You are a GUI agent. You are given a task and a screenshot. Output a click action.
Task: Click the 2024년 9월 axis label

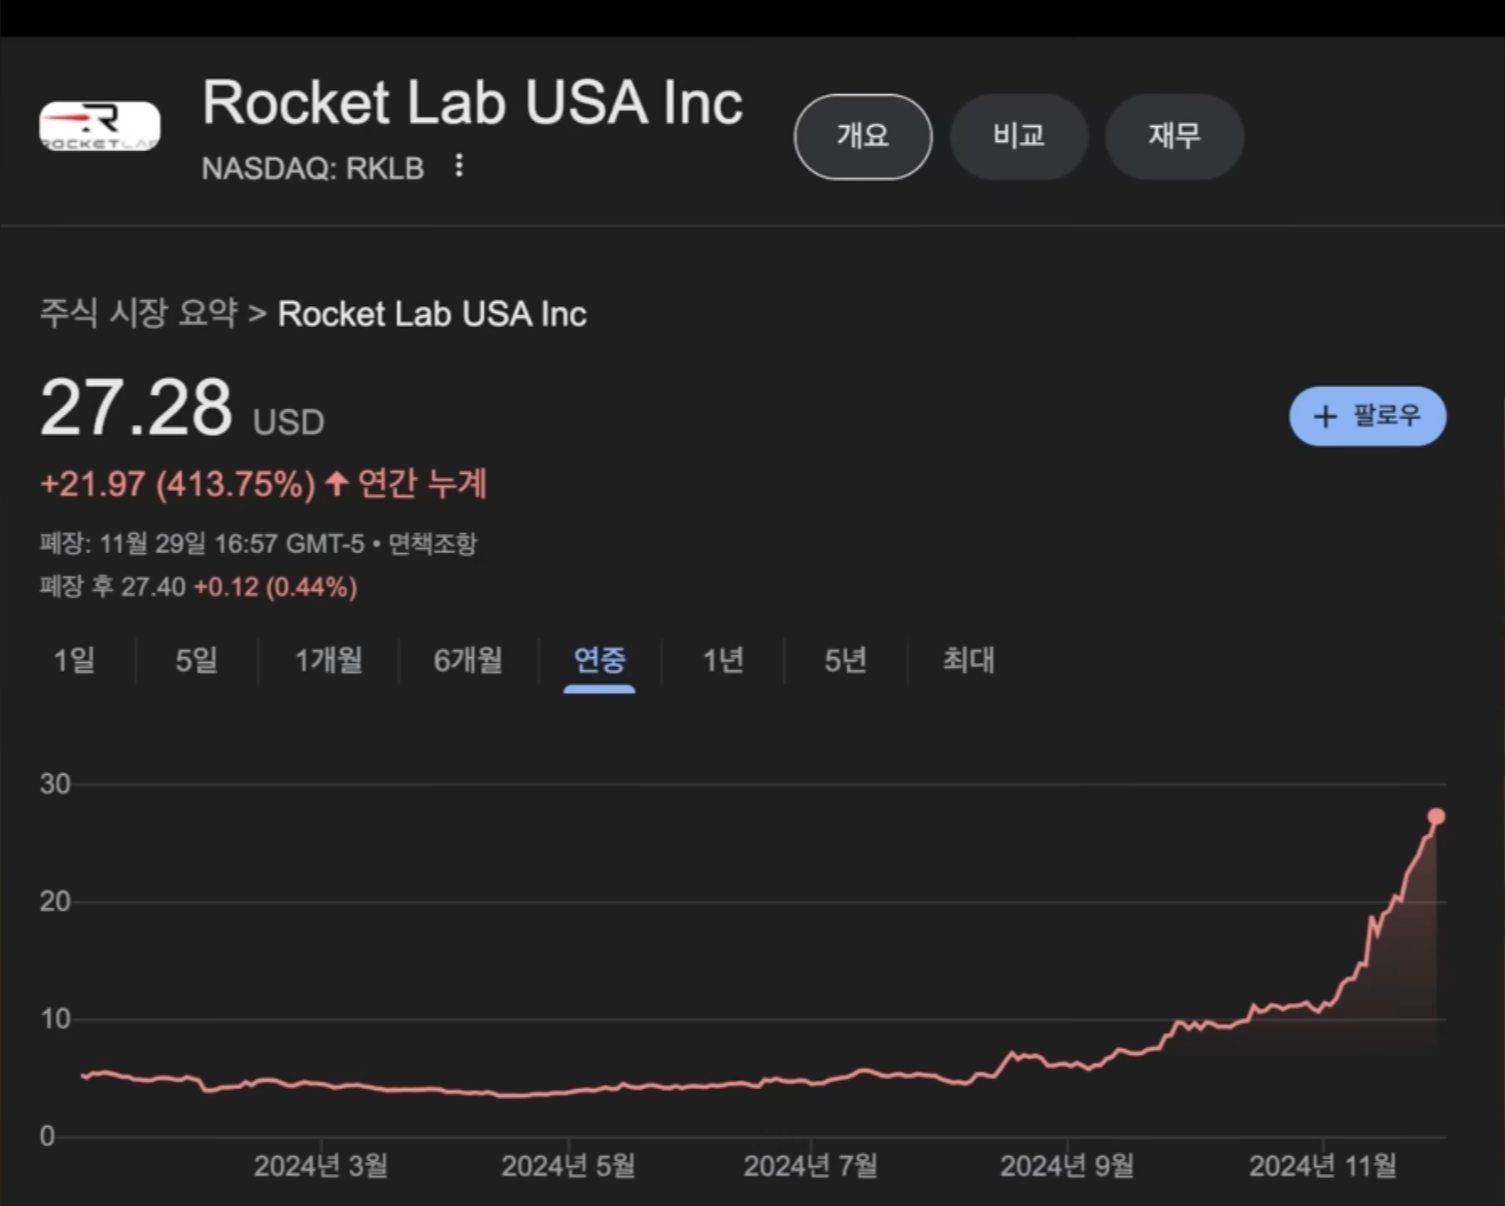click(1067, 1166)
